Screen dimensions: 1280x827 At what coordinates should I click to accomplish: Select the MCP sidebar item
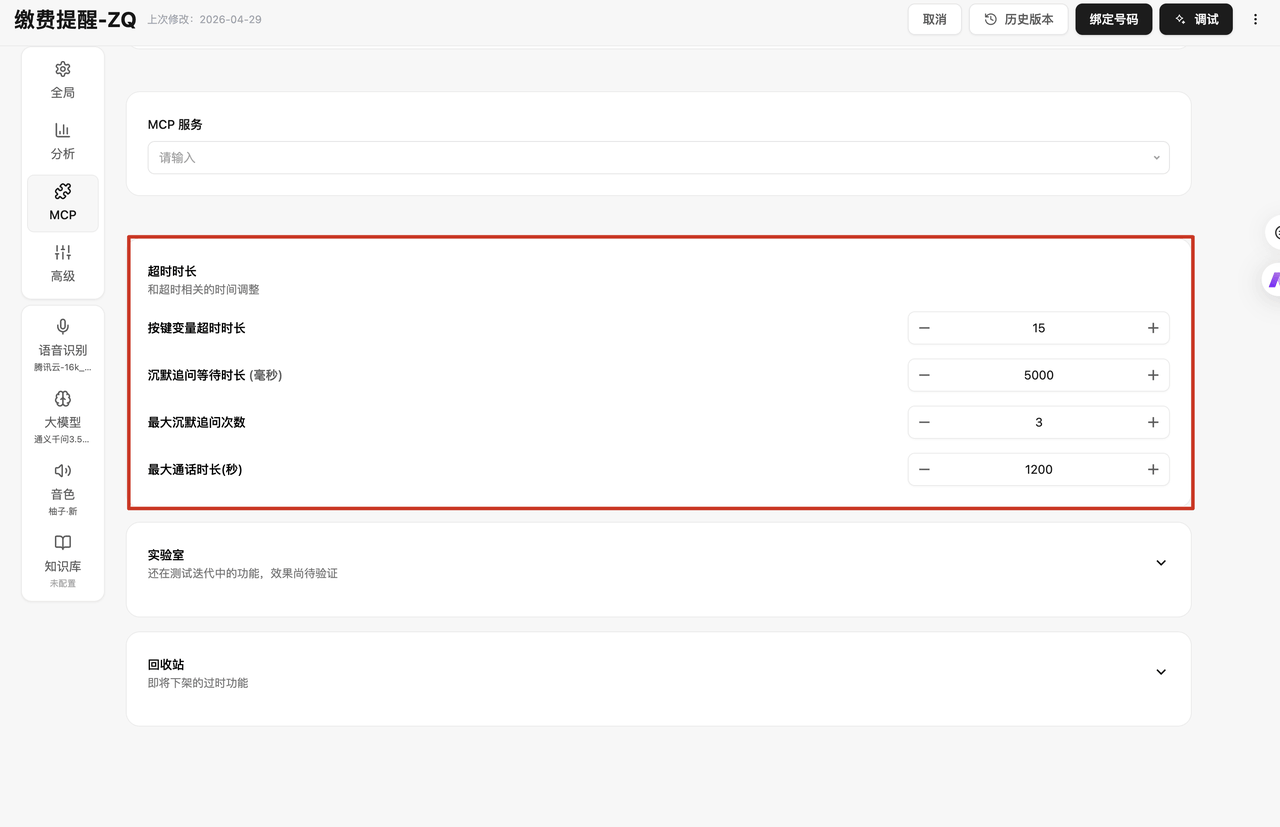click(63, 203)
